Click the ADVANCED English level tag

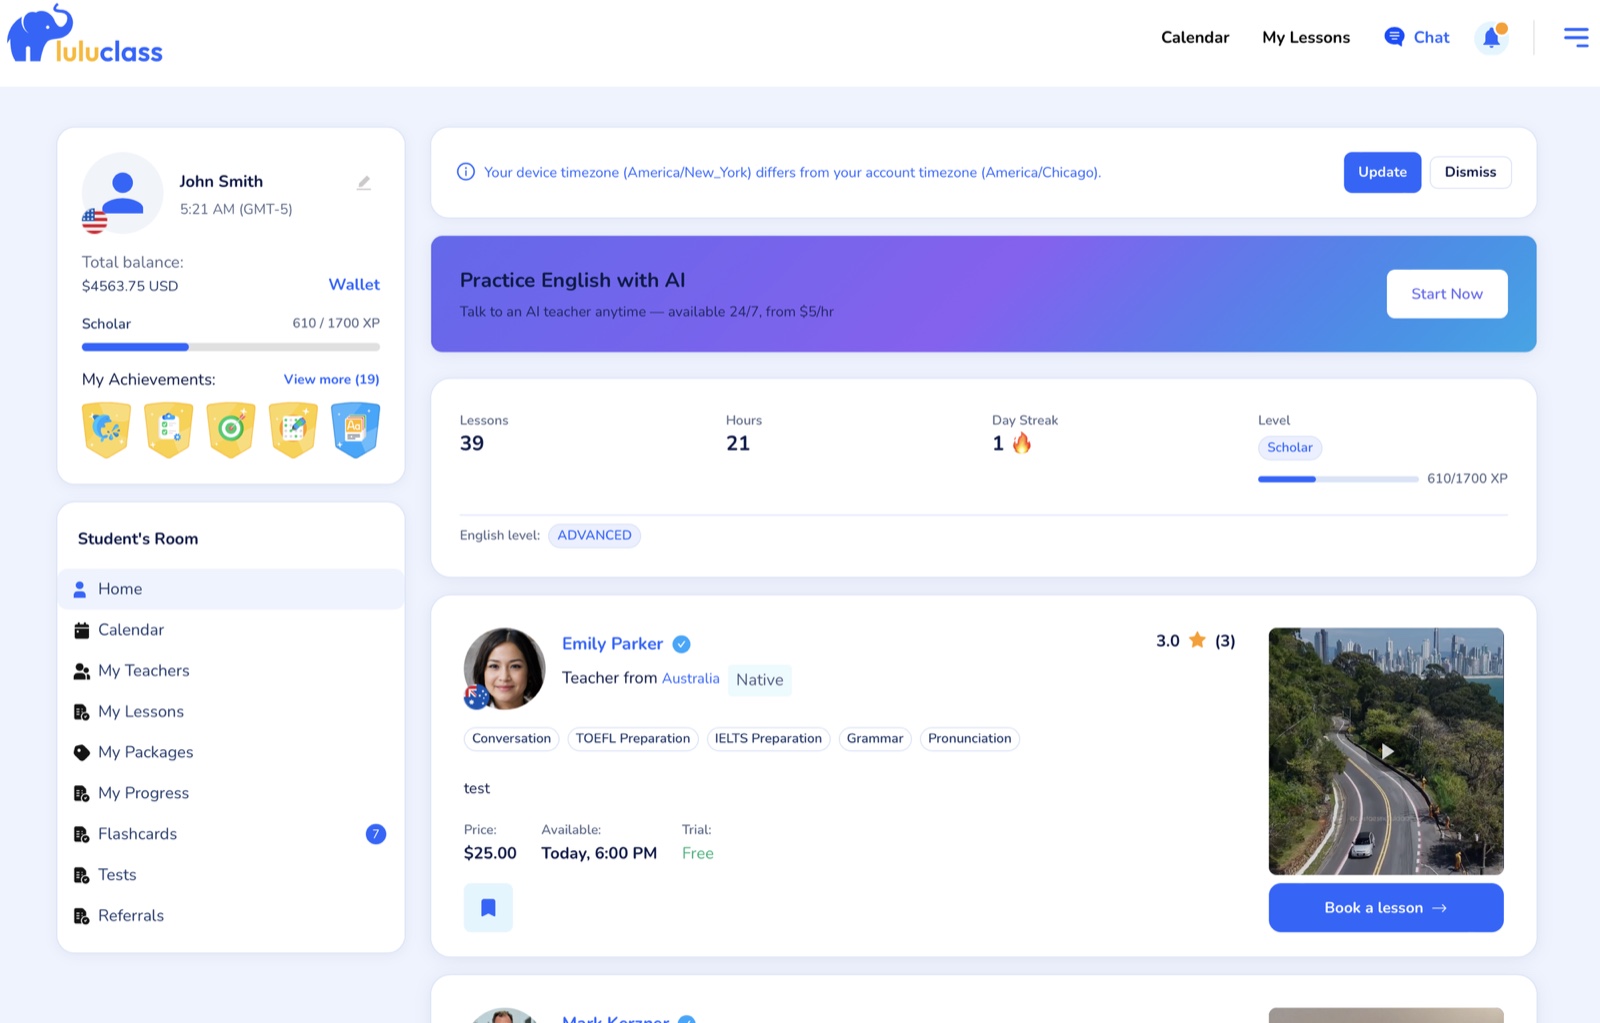pos(594,536)
